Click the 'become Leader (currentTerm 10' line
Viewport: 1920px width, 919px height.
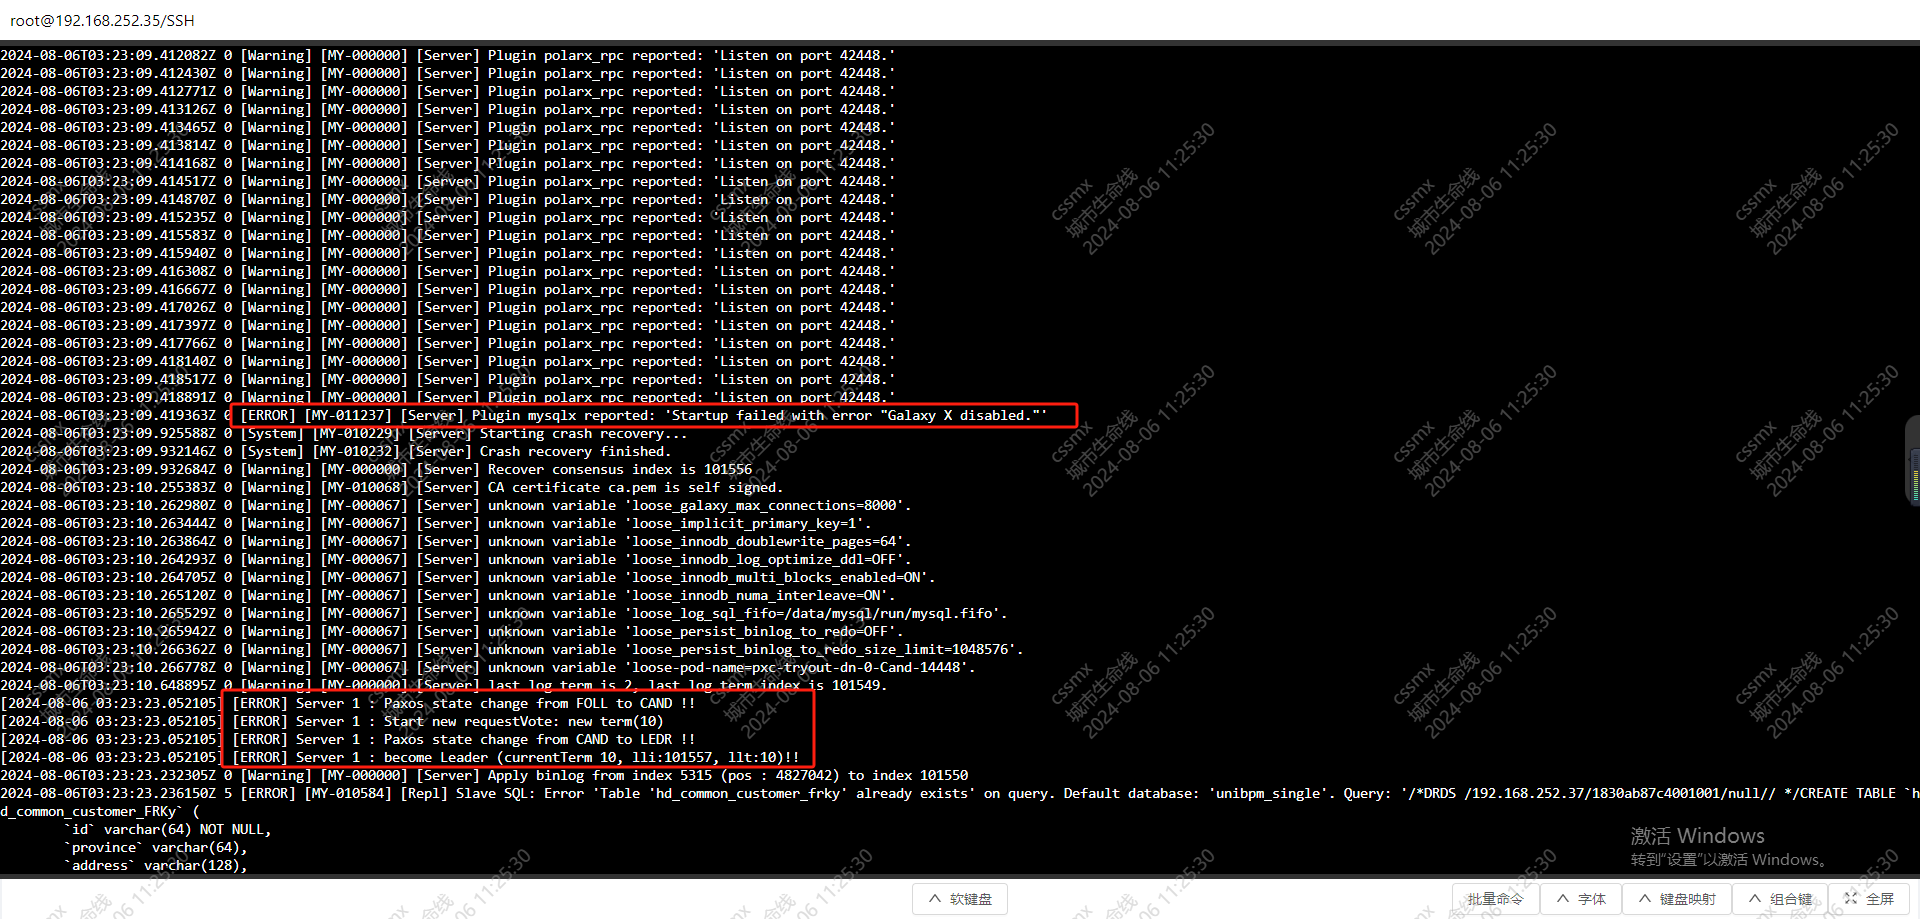400,758
